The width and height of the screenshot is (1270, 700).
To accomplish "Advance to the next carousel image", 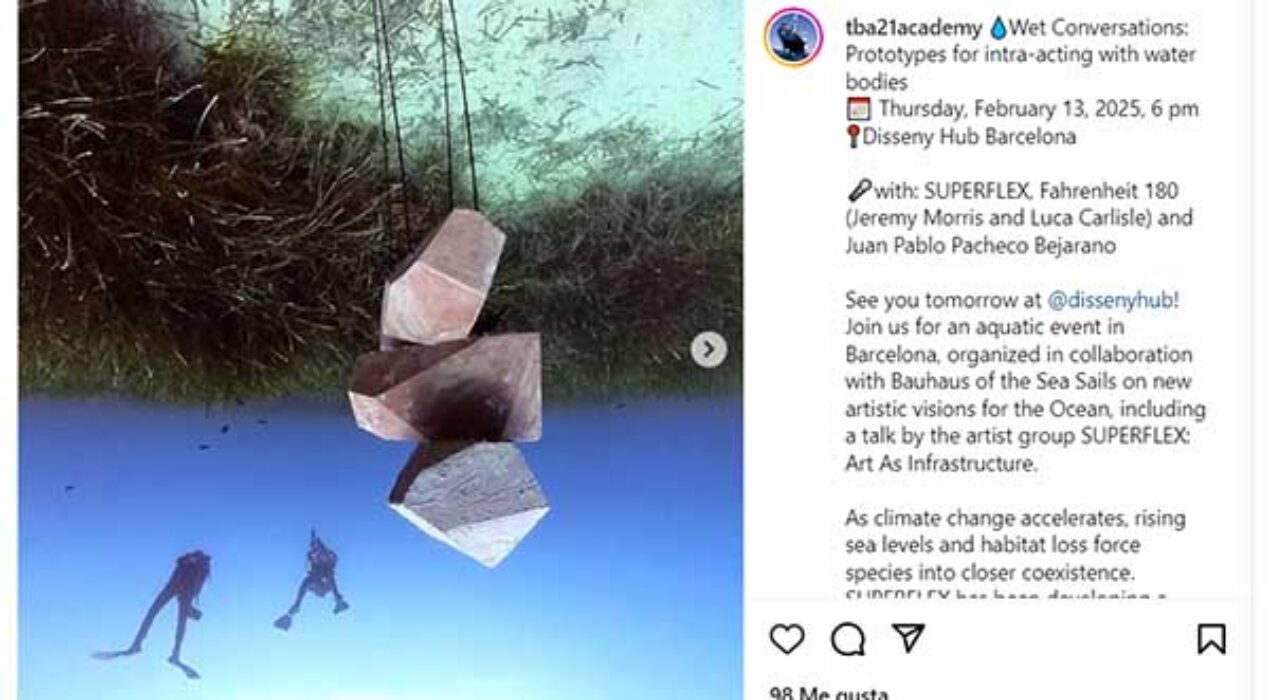I will [x=709, y=349].
